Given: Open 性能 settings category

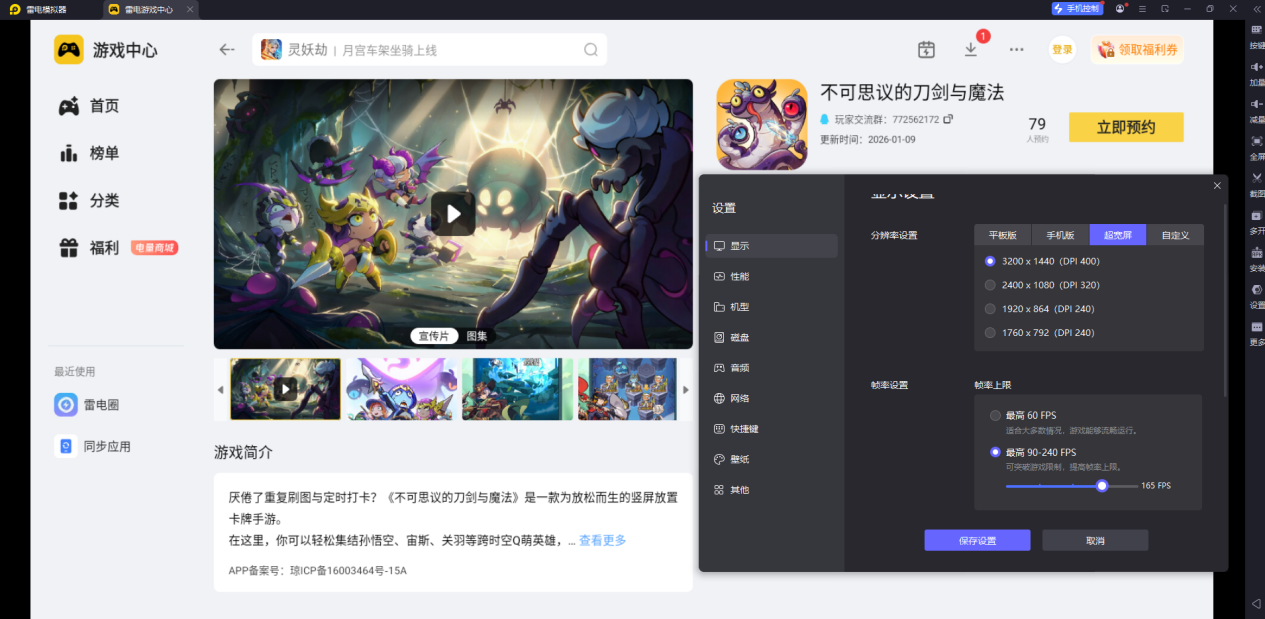Looking at the screenshot, I should point(772,276).
